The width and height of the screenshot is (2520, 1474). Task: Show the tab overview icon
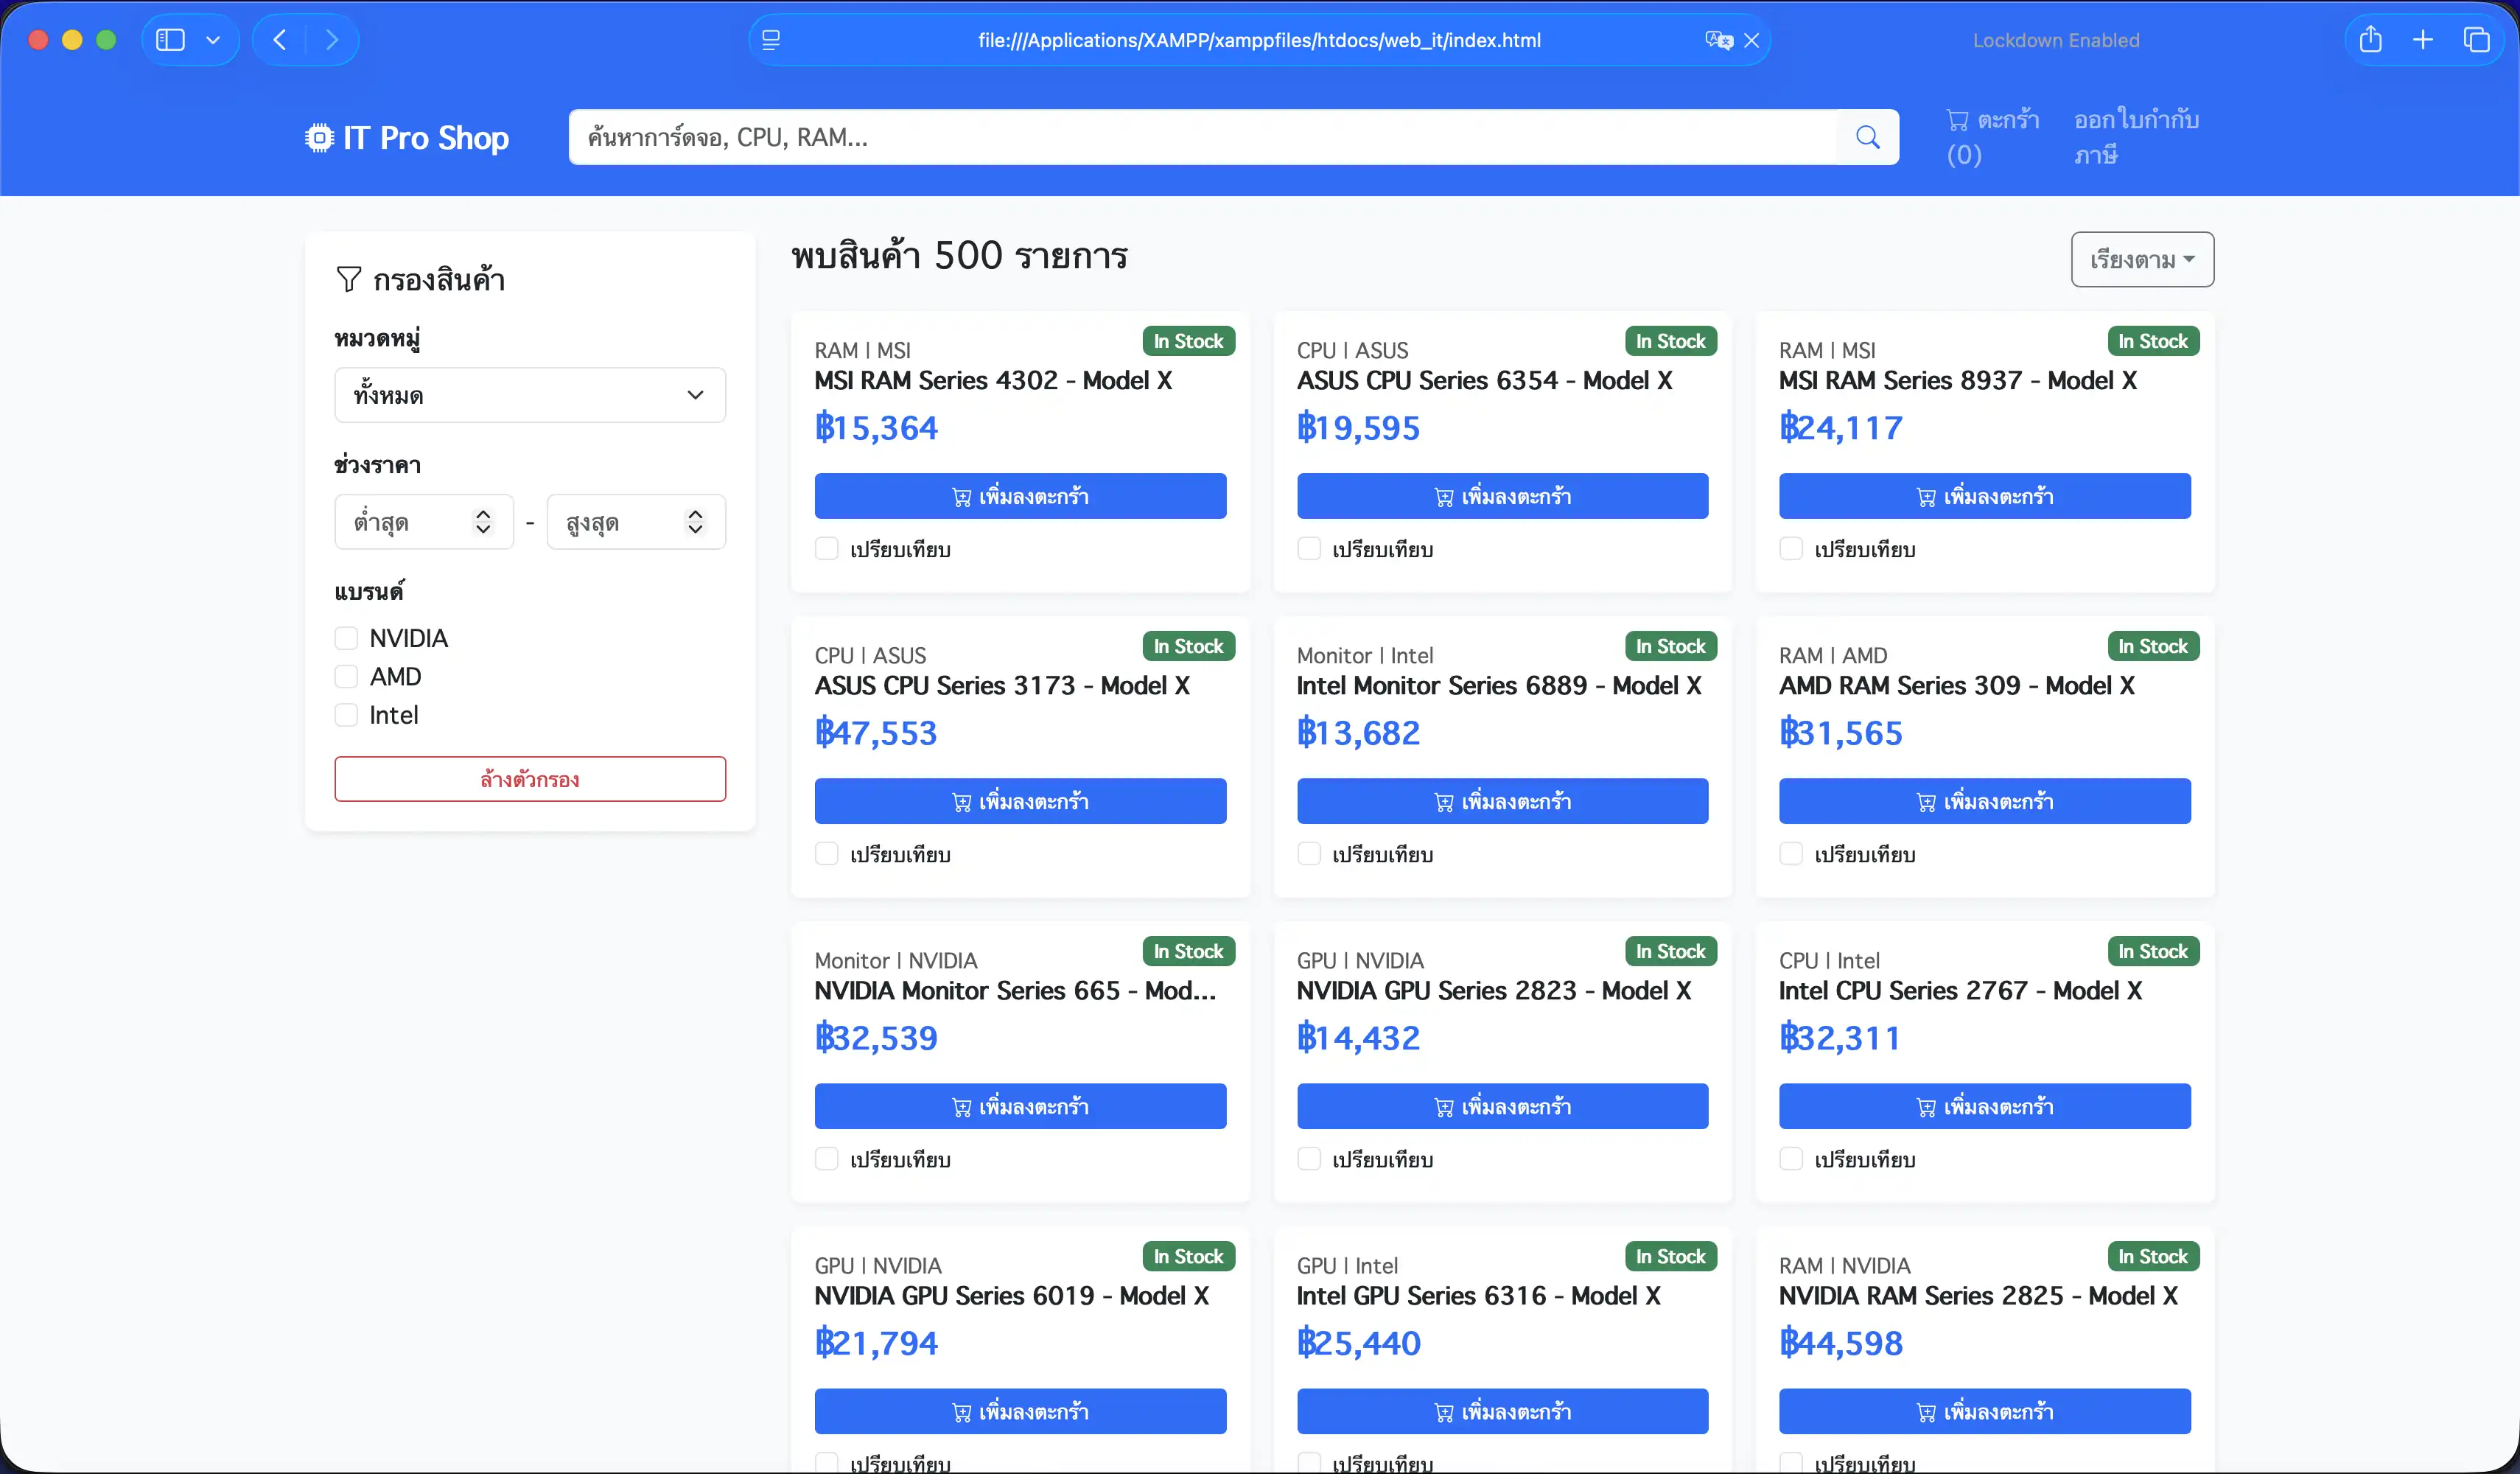click(x=2476, y=40)
